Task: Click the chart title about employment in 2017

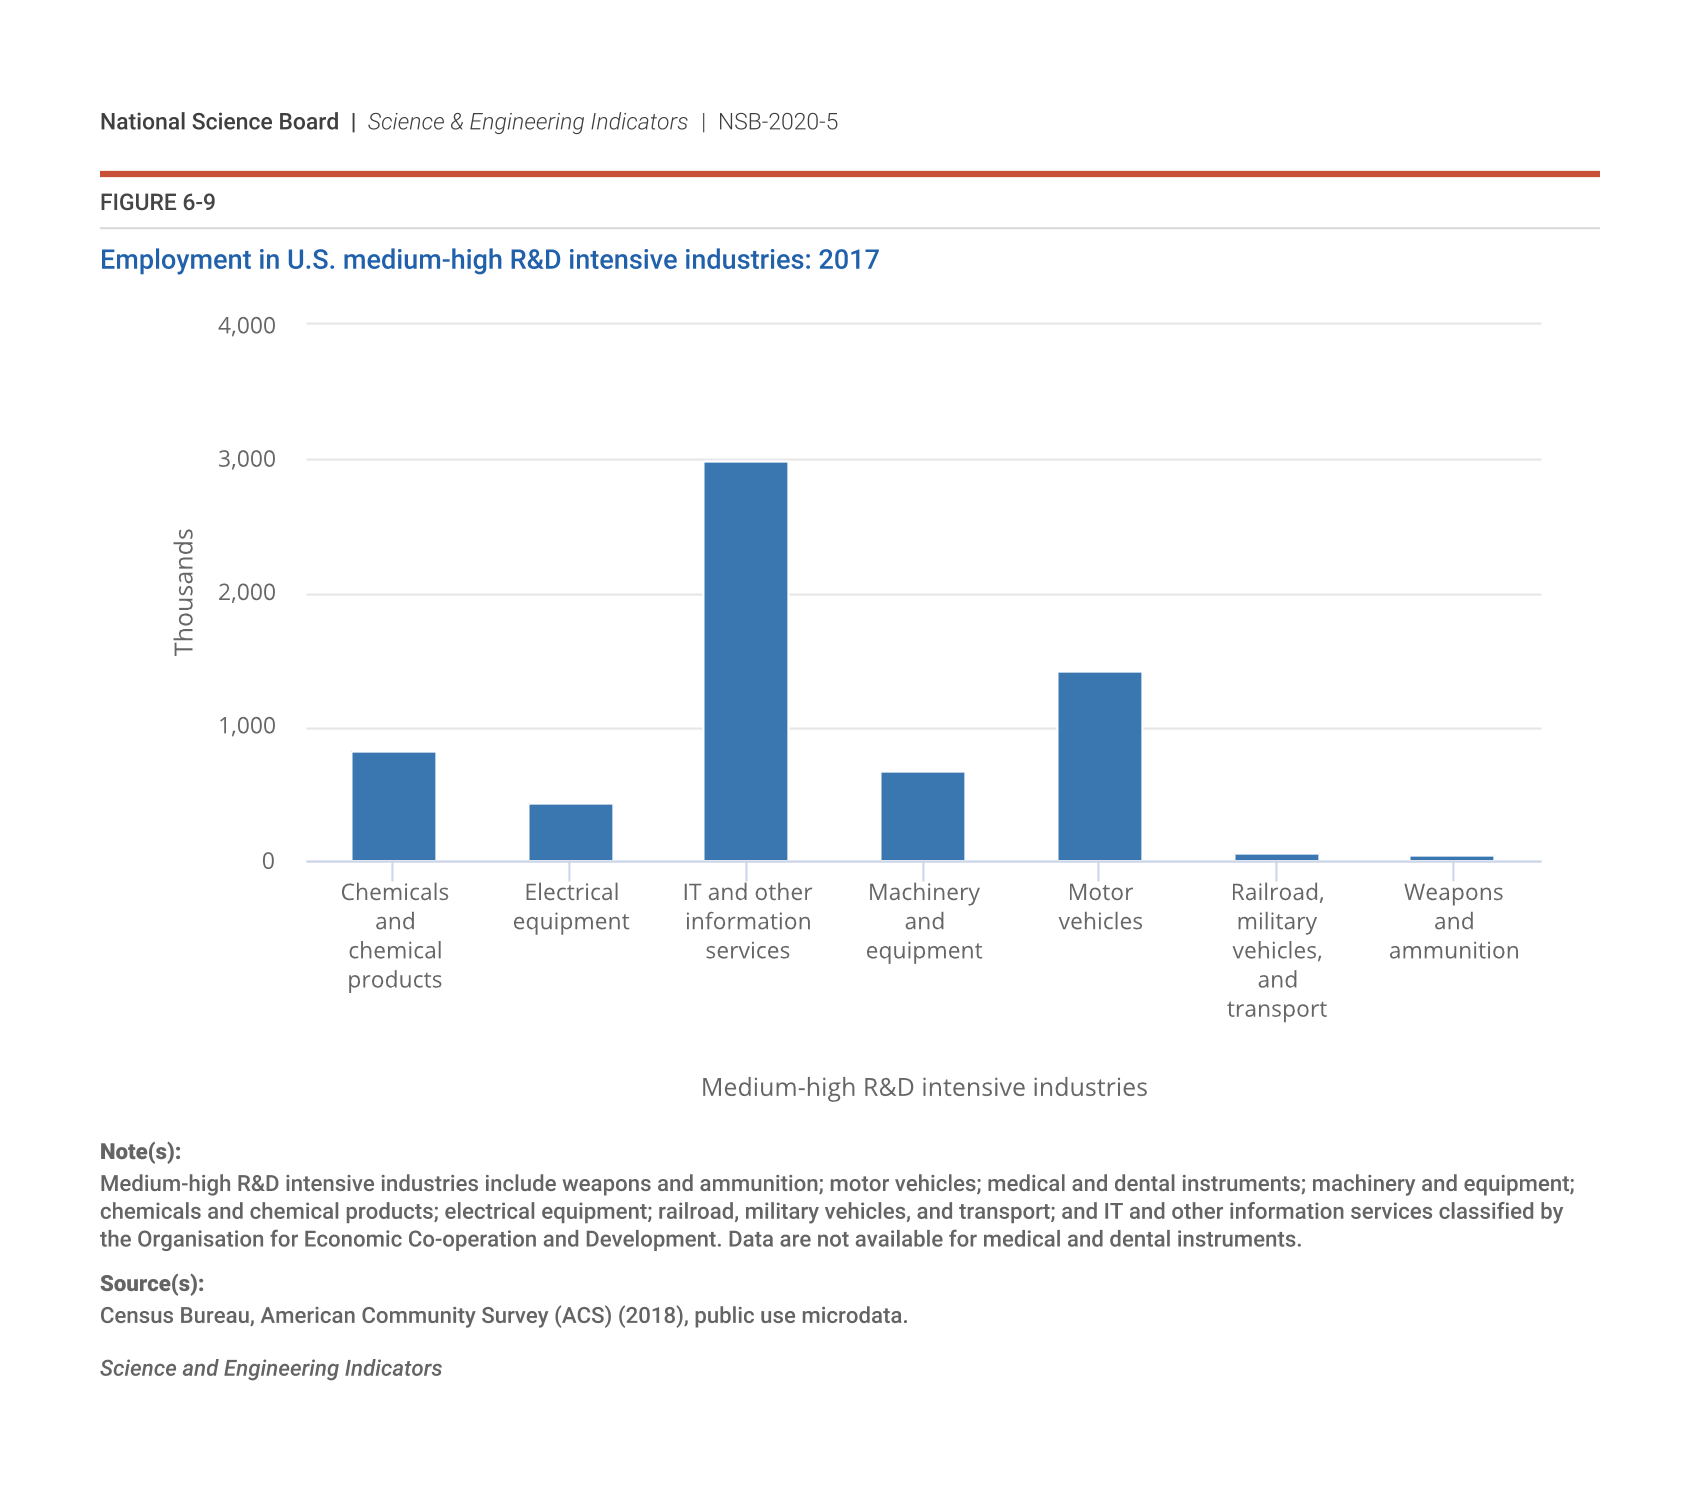Action: pyautogui.click(x=489, y=260)
